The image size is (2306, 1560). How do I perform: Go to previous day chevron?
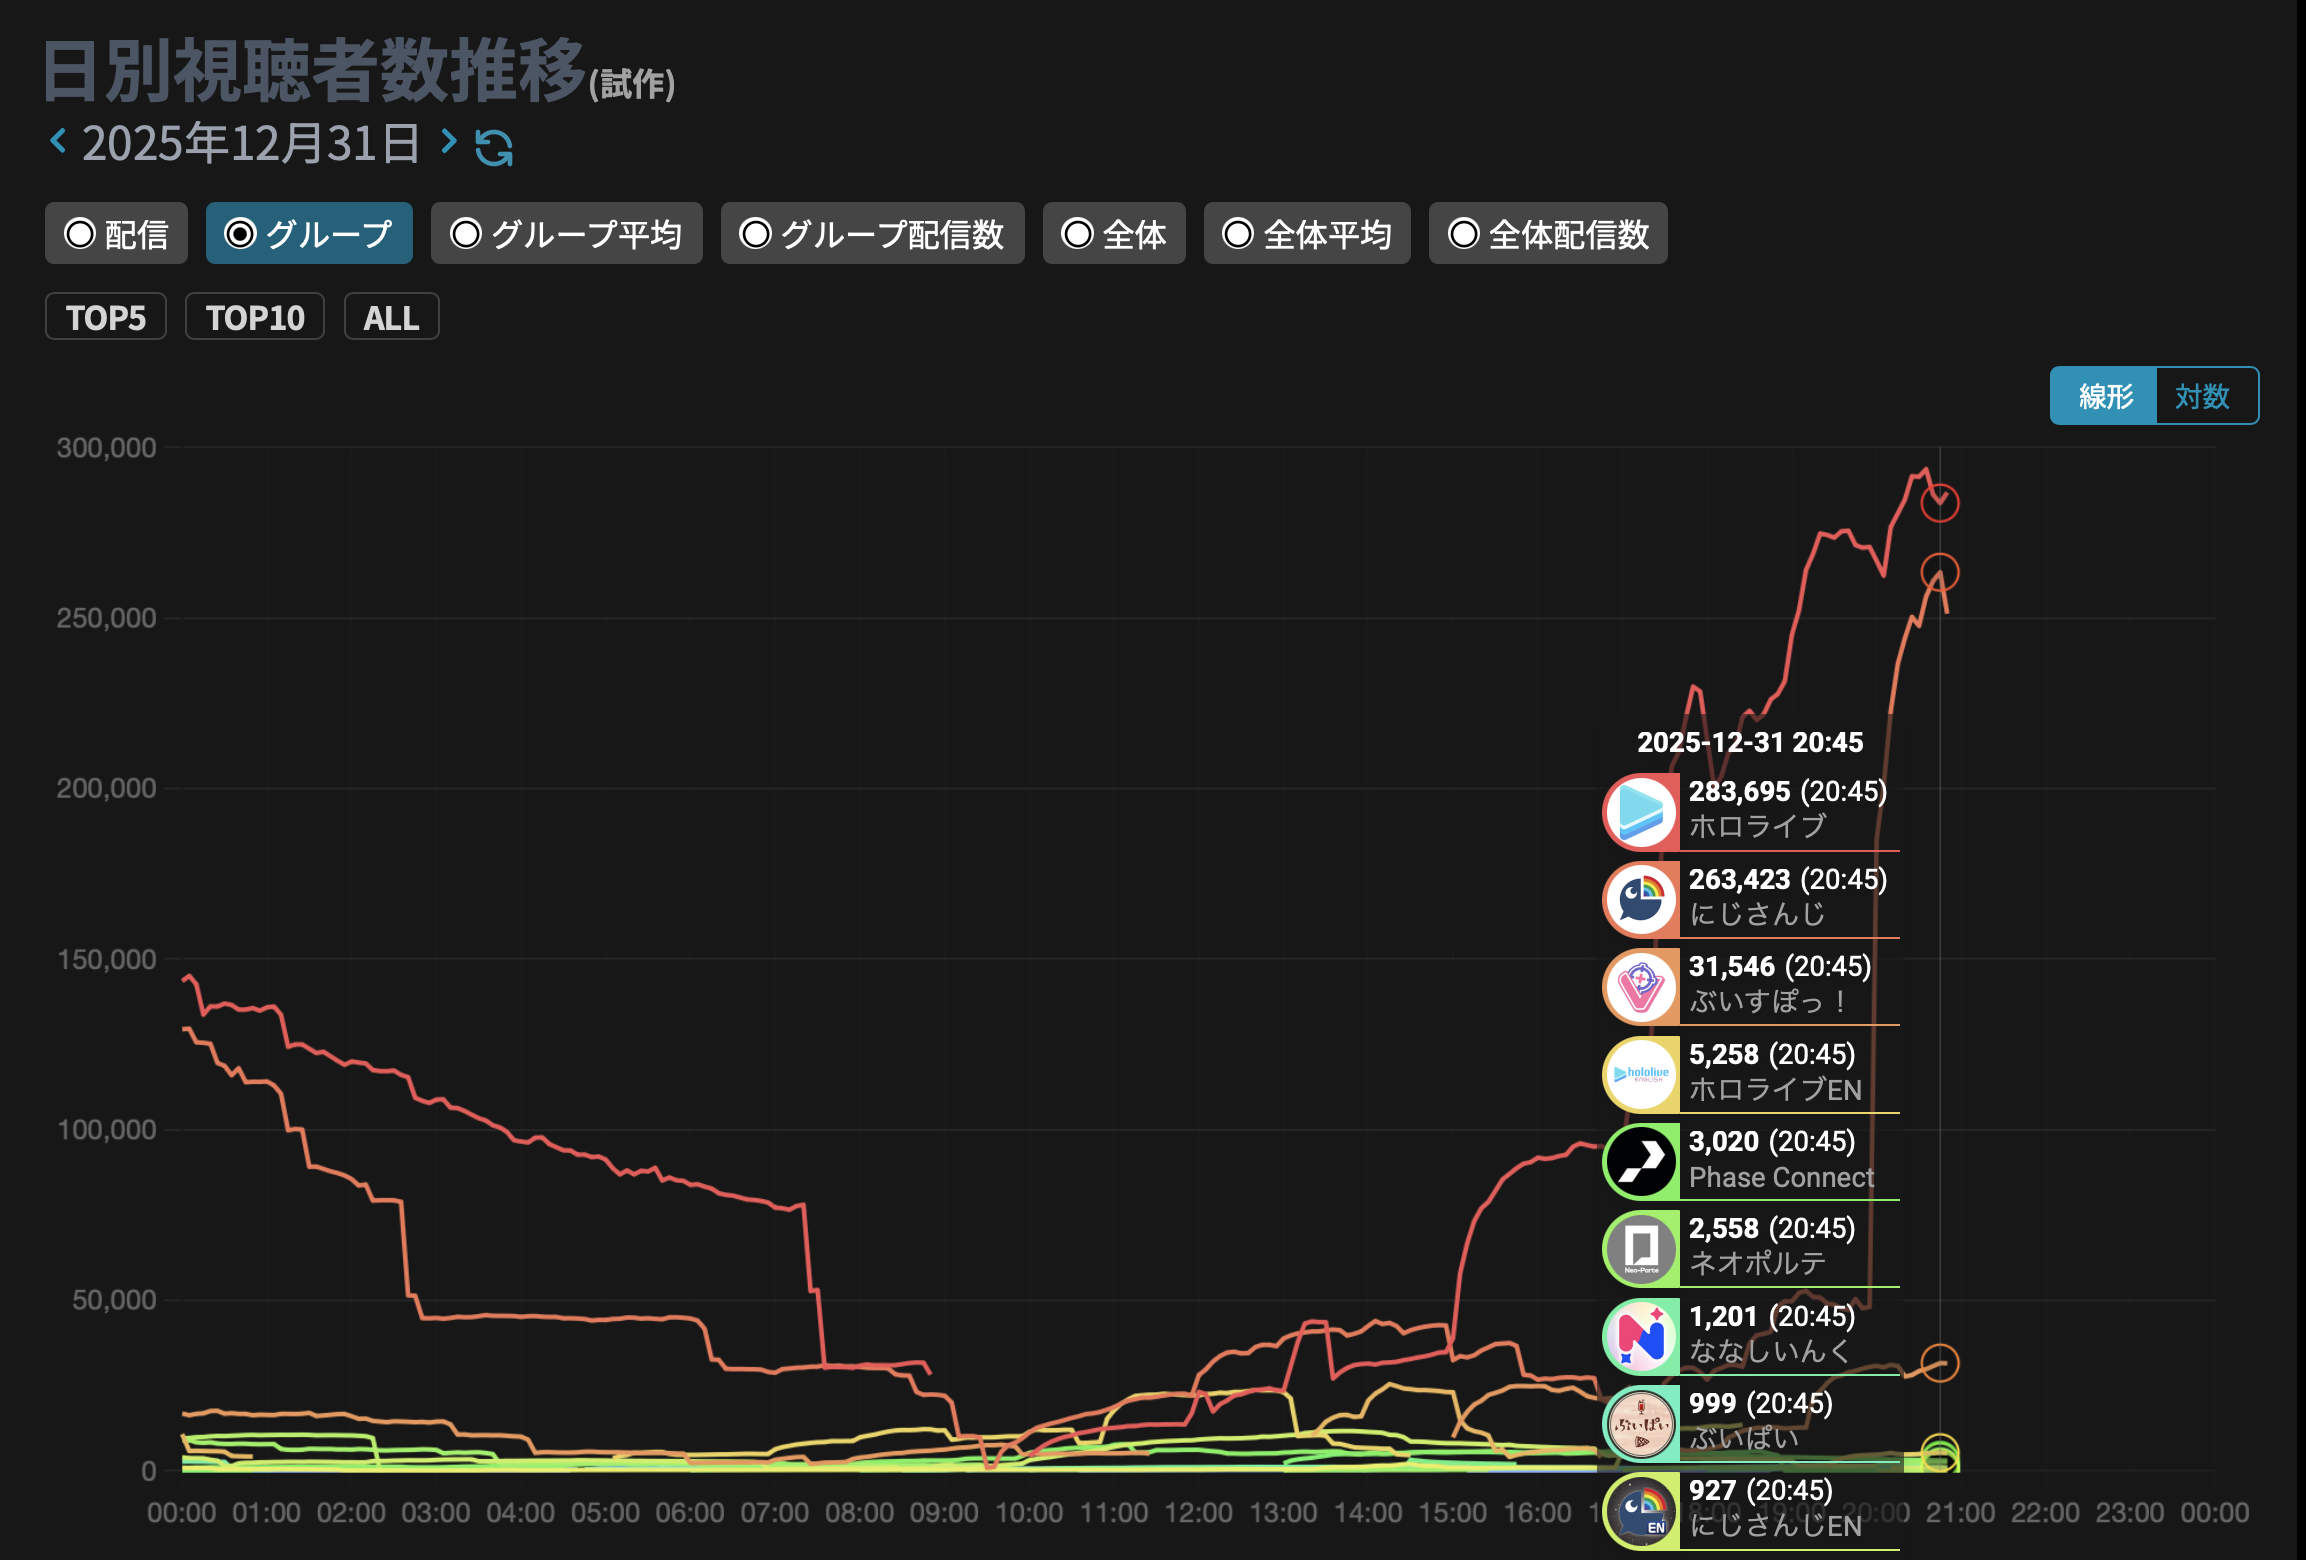click(58, 142)
